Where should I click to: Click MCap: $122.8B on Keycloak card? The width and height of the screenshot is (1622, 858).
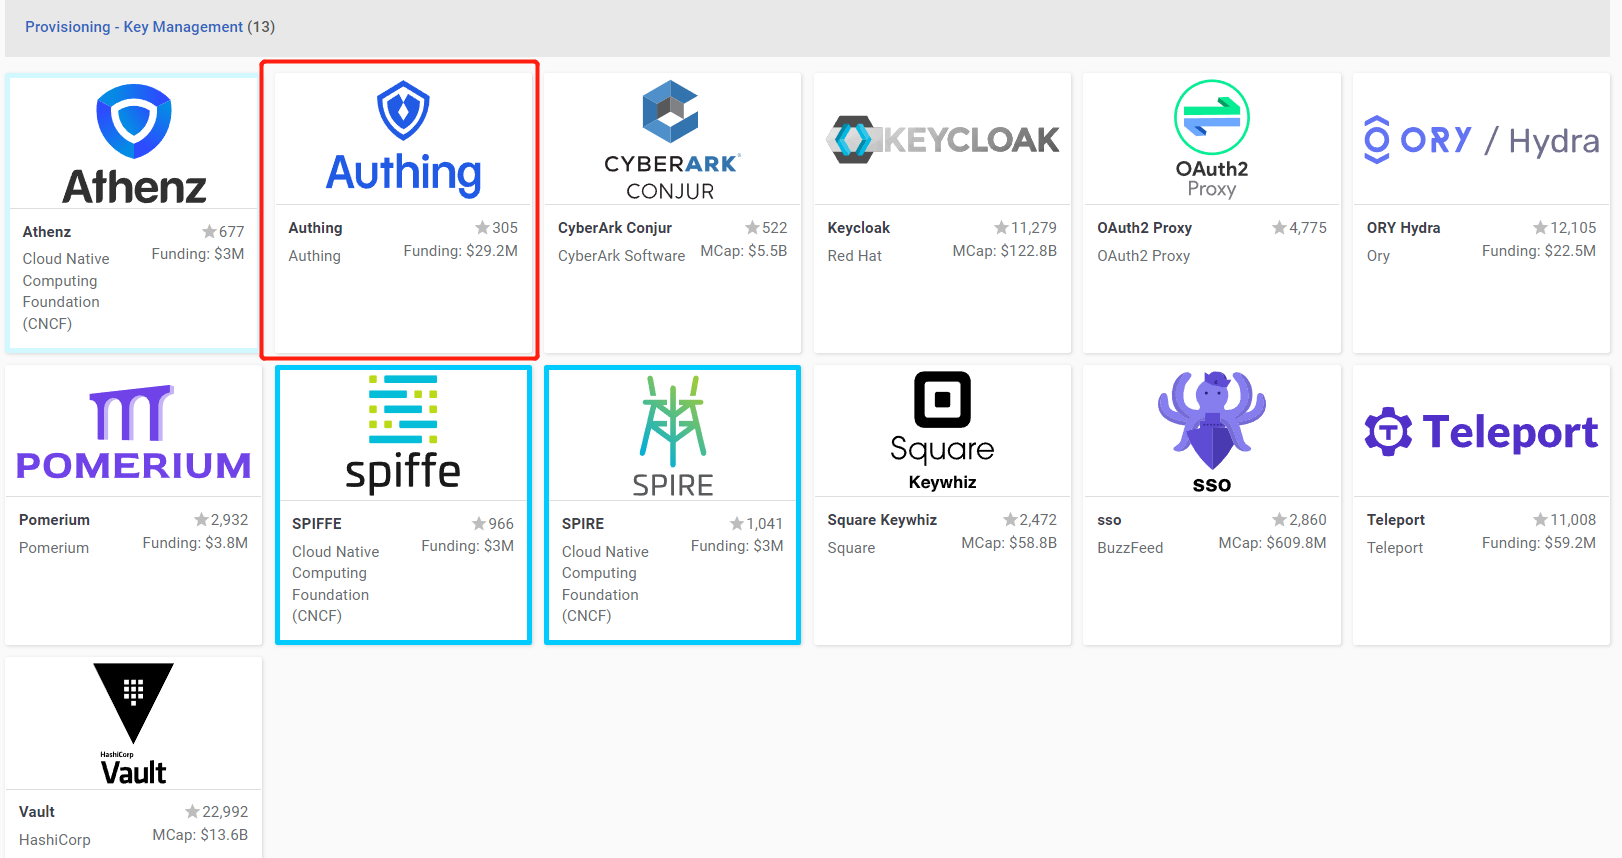coord(1005,251)
